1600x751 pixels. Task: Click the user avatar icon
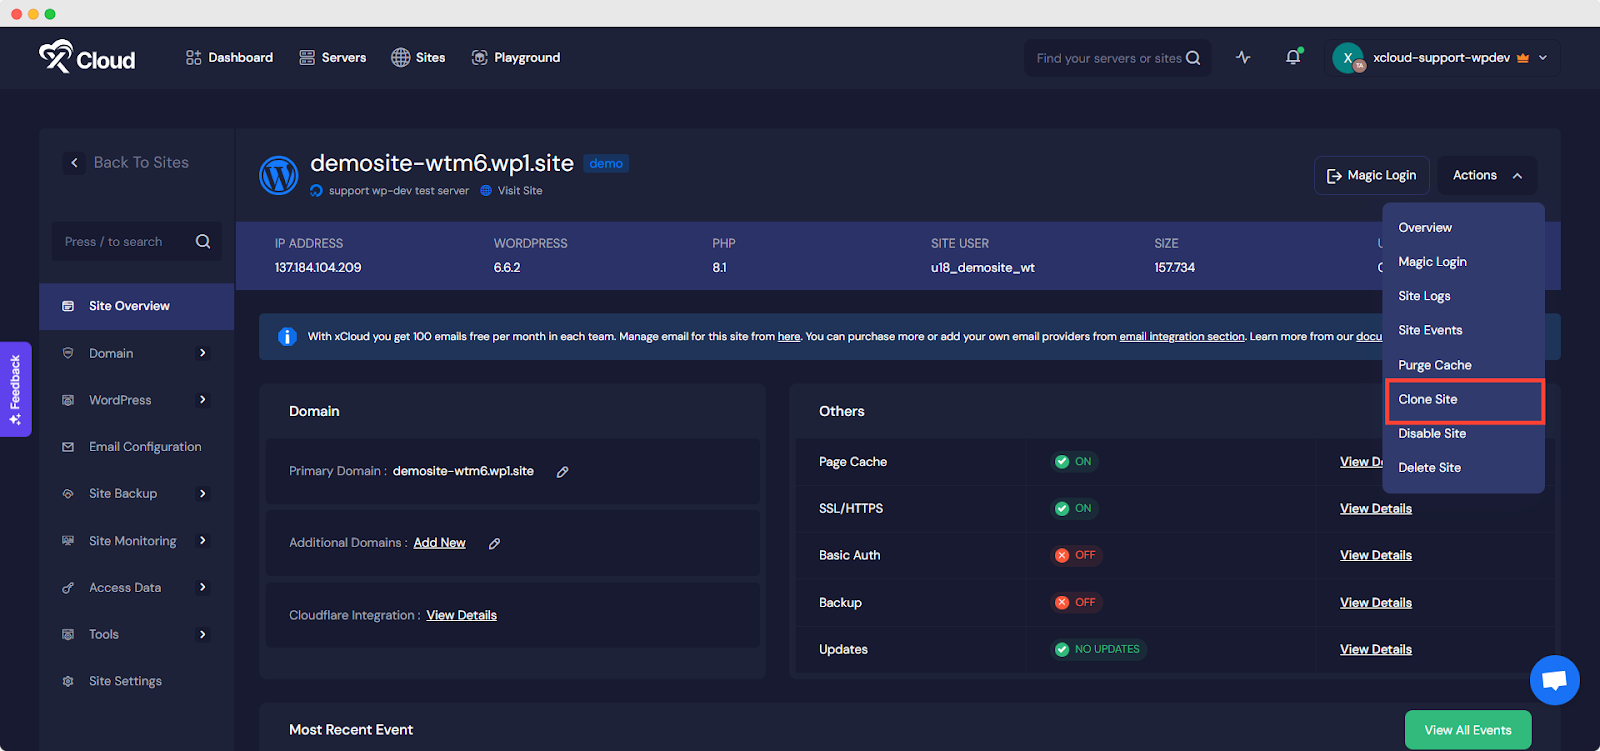click(1348, 58)
